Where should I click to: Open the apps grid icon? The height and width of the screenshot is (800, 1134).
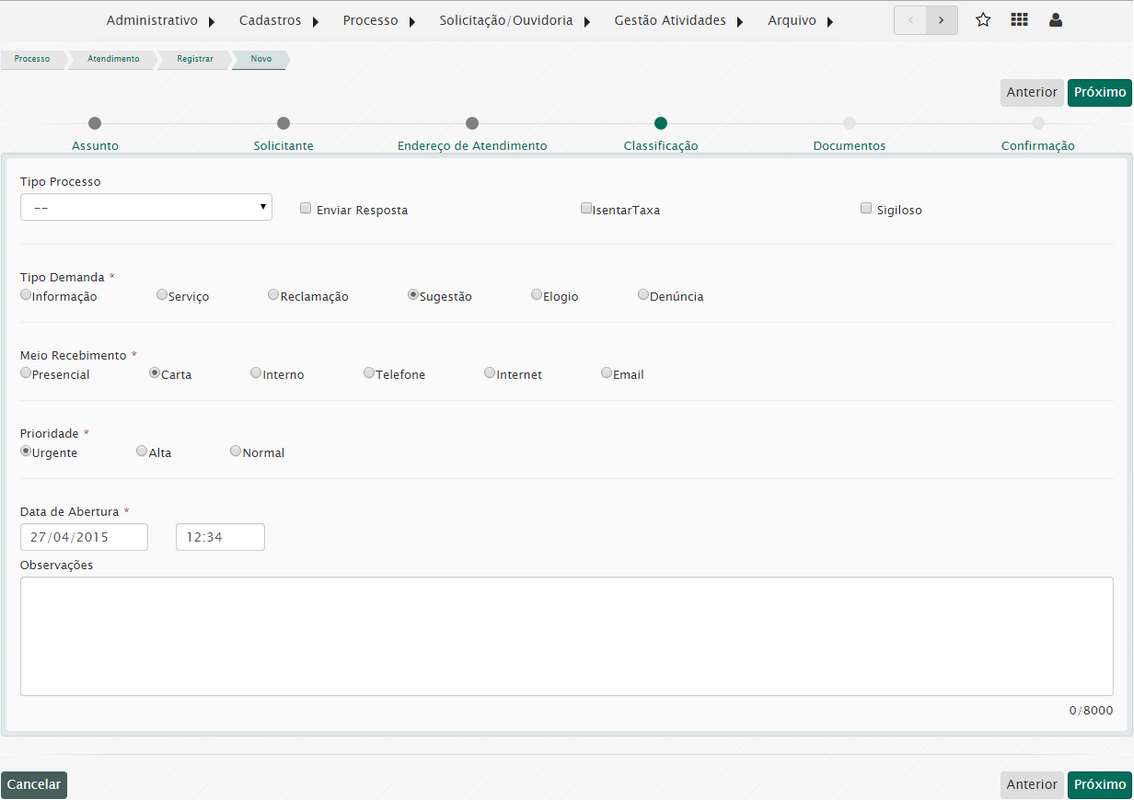[1019, 20]
